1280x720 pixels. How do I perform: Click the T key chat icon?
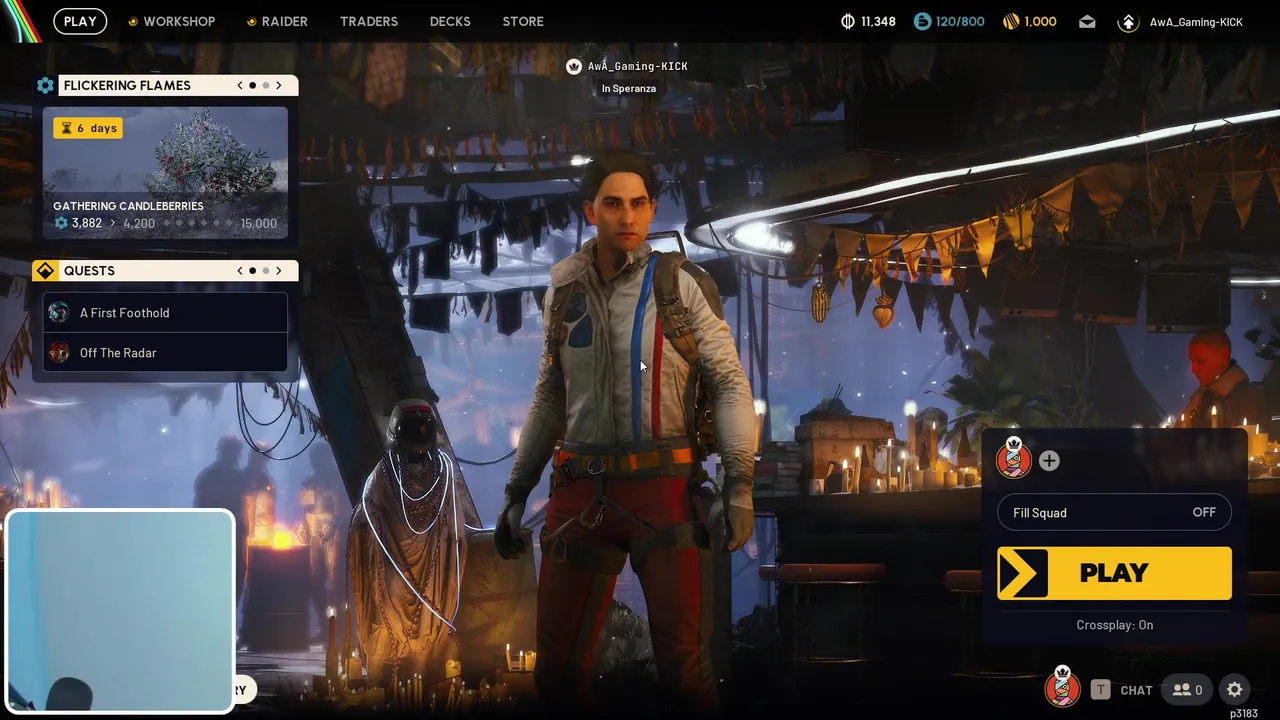pyautogui.click(x=1100, y=690)
